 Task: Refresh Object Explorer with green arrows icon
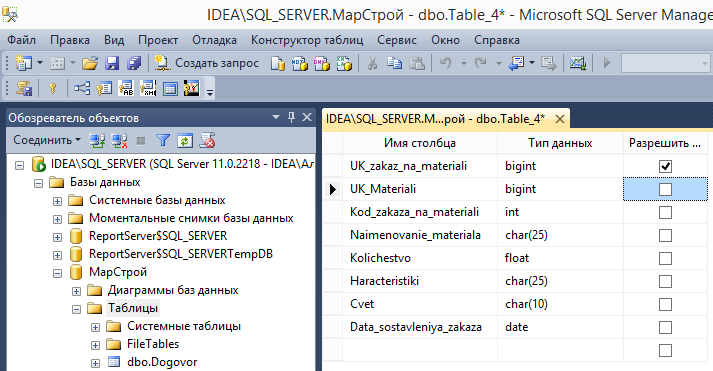(x=184, y=140)
